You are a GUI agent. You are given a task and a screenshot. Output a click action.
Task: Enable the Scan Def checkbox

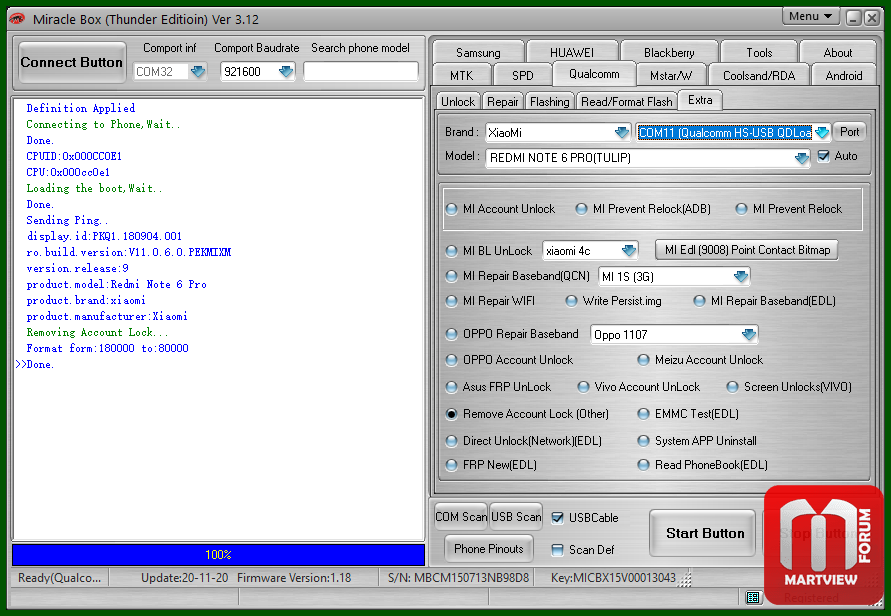tap(558, 549)
